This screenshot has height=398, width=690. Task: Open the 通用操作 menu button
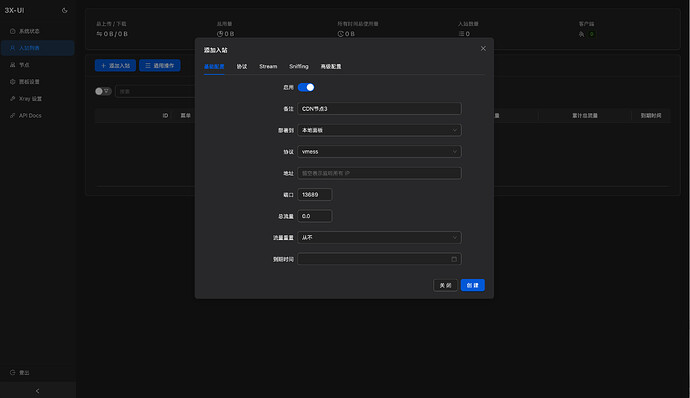[160, 66]
